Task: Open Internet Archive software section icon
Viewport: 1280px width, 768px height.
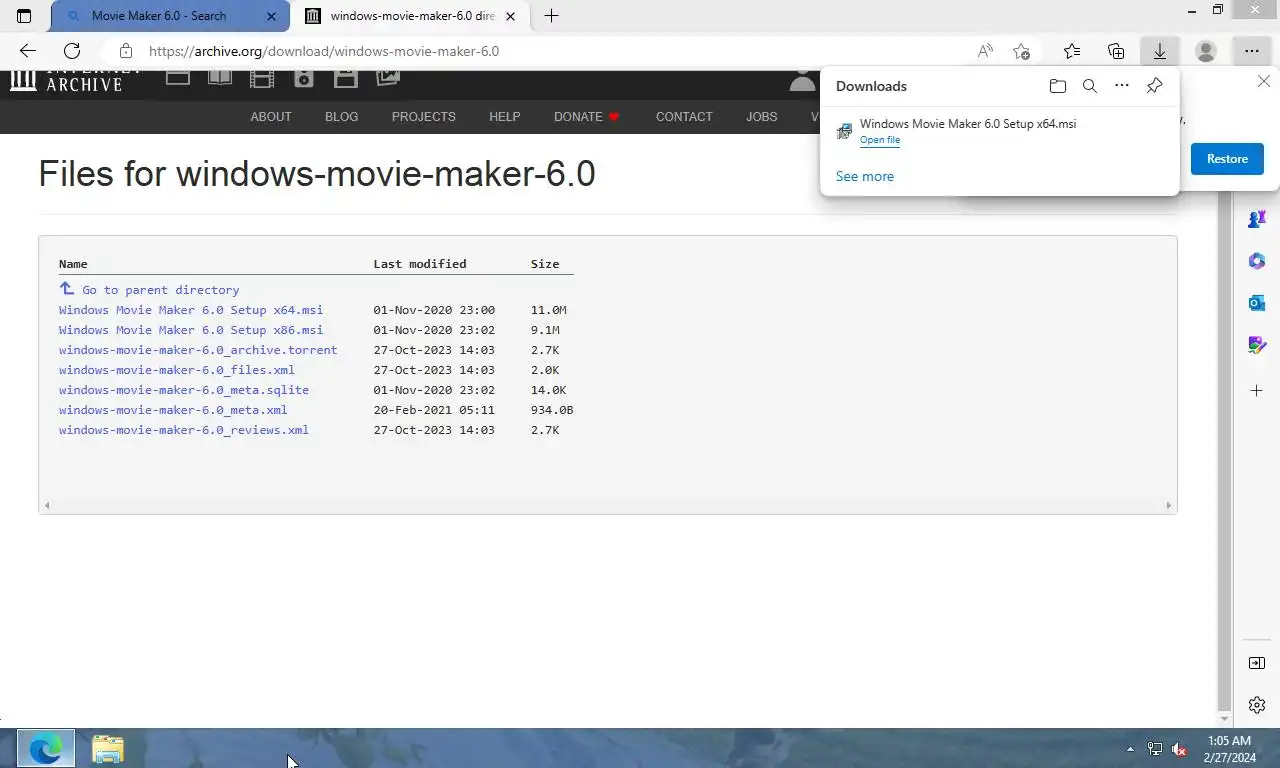Action: [346, 77]
